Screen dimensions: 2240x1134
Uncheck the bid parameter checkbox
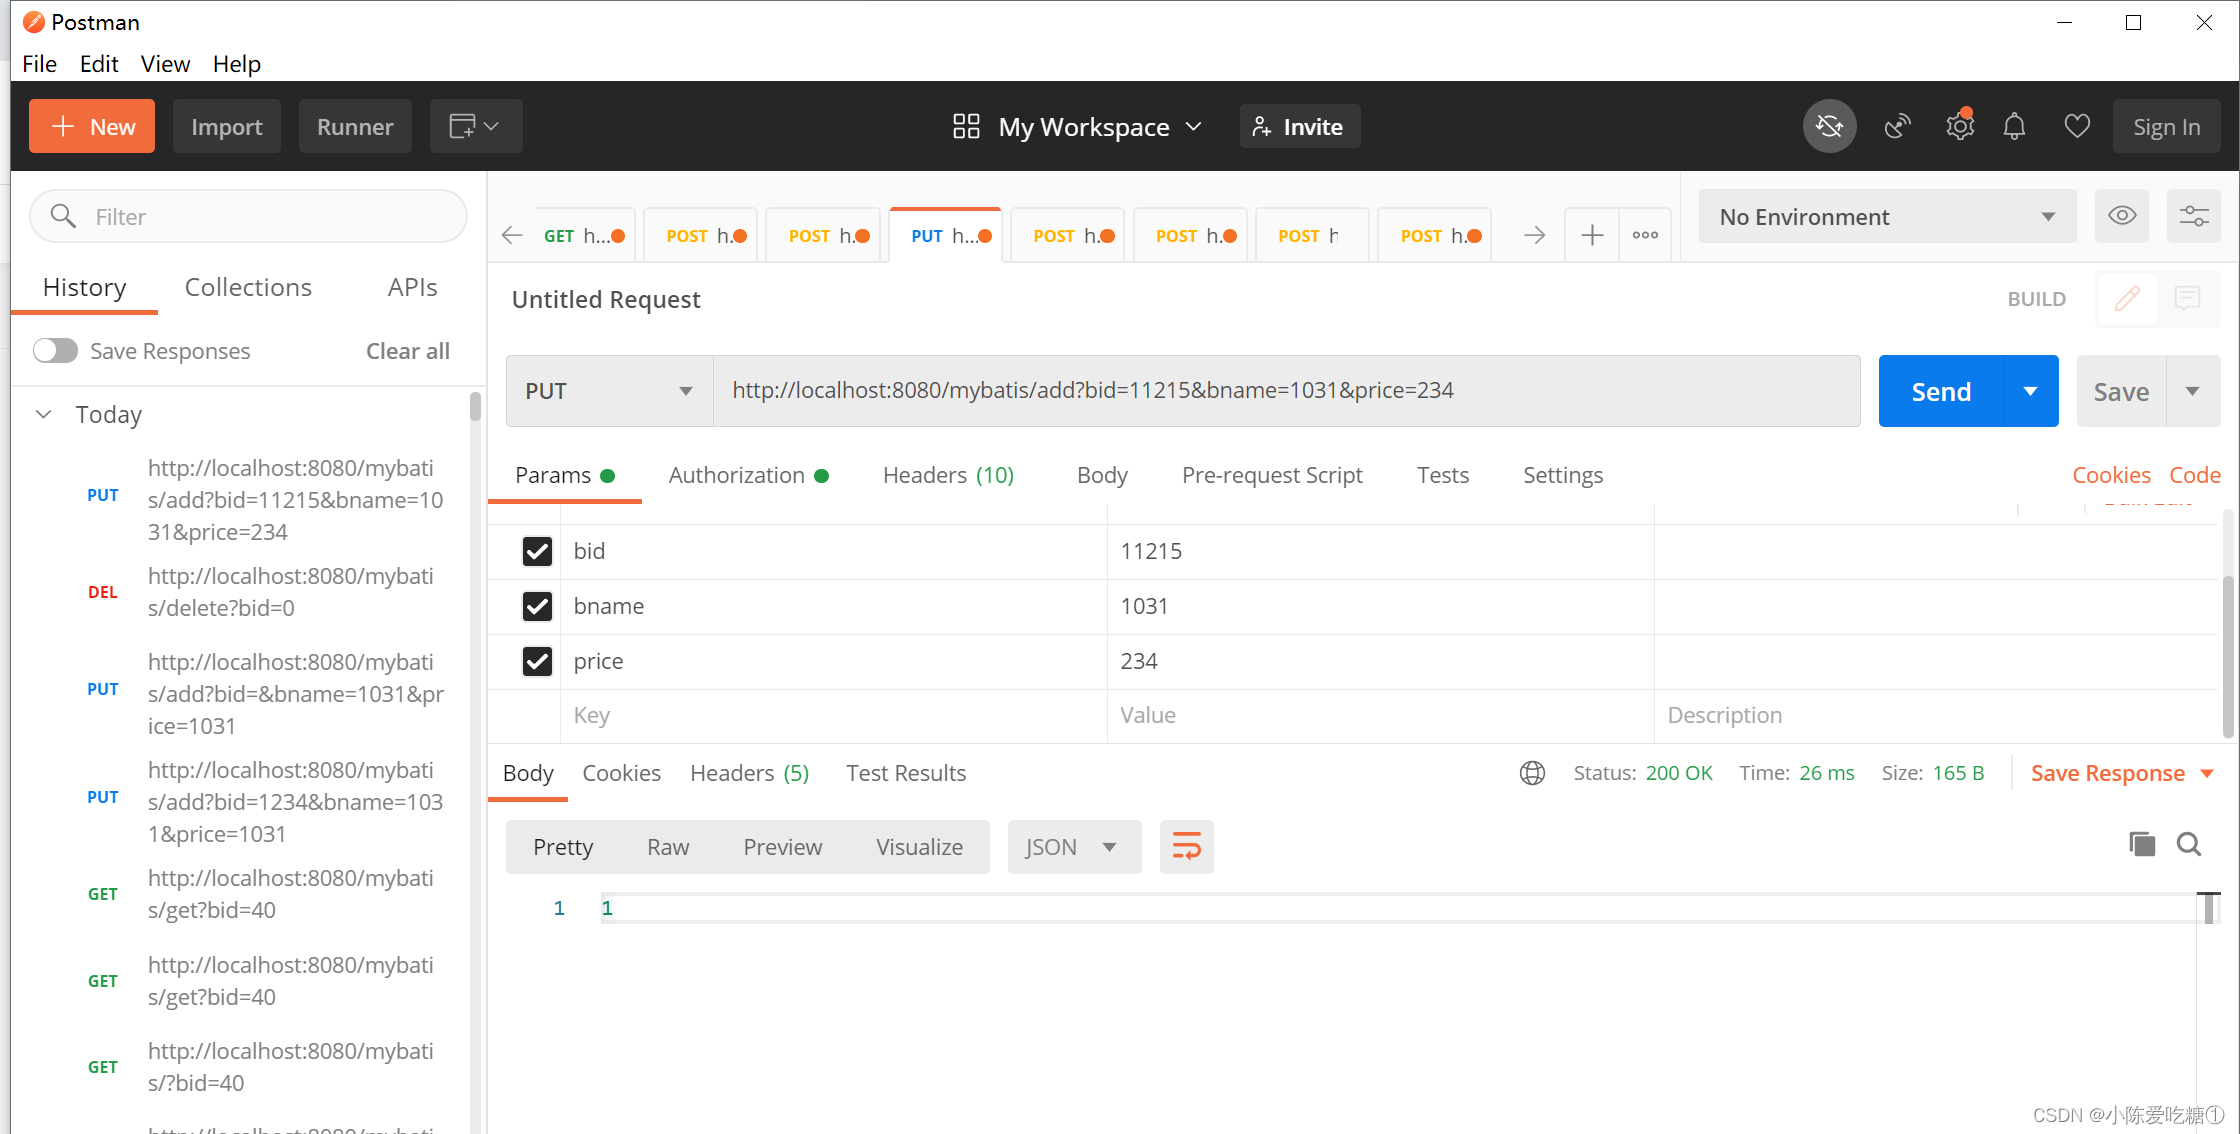coord(537,551)
